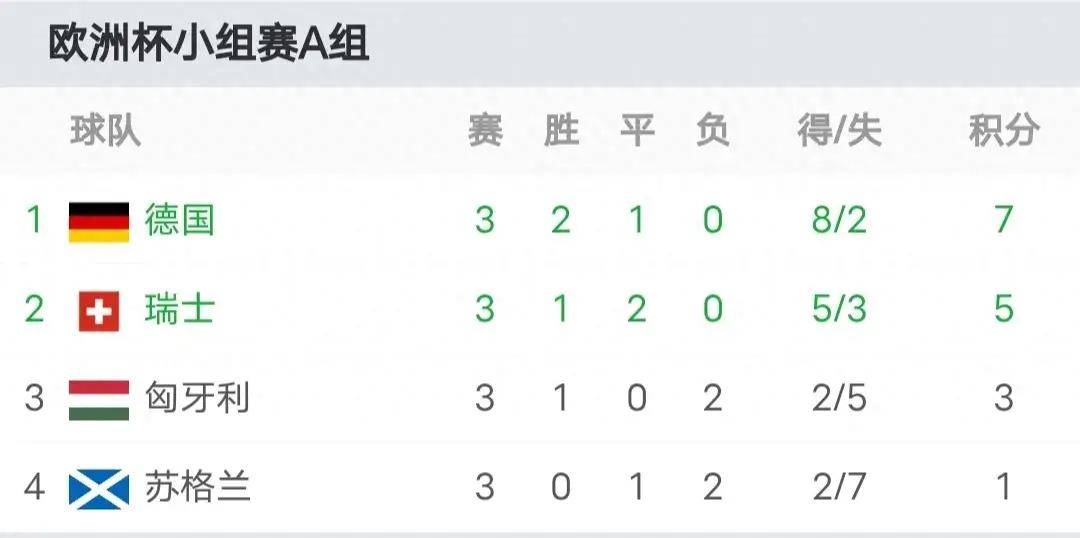The width and height of the screenshot is (1080, 538).
Task: Click the 平 column header
Action: point(637,131)
